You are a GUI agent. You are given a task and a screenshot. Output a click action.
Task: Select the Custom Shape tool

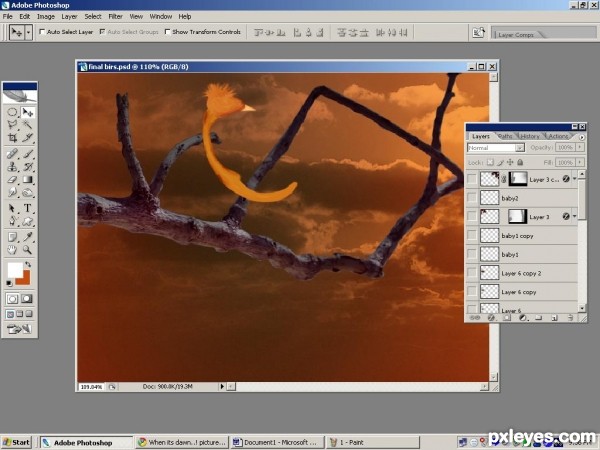[28, 221]
